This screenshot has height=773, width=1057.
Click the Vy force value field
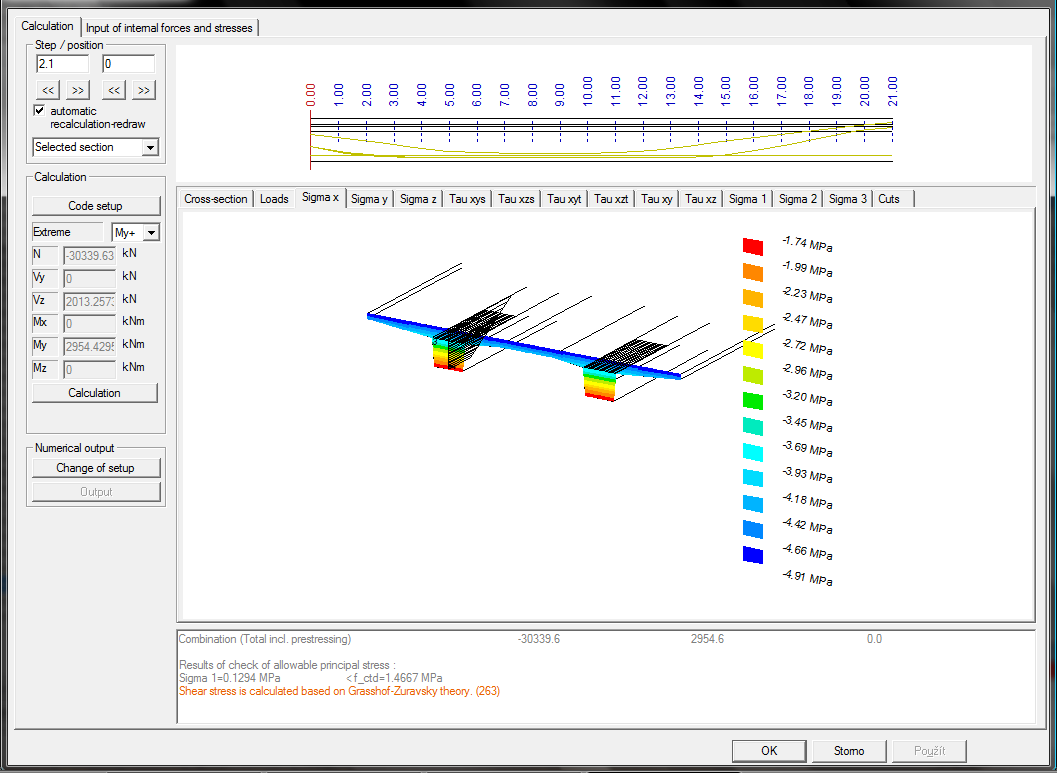click(x=90, y=278)
